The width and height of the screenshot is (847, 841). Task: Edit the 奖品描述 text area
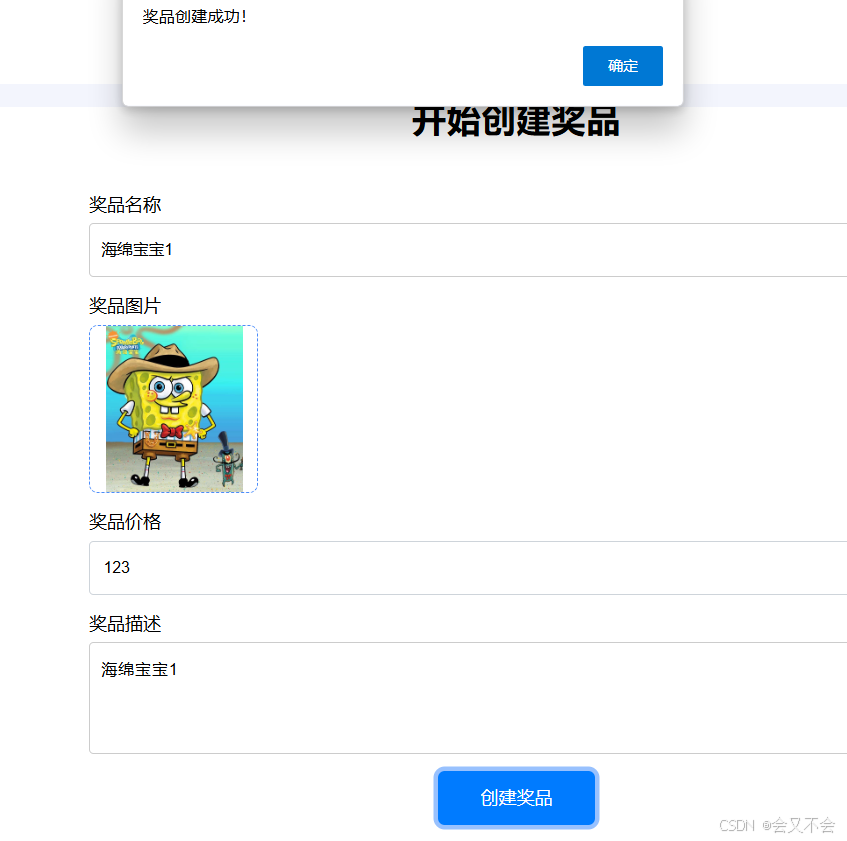point(468,697)
